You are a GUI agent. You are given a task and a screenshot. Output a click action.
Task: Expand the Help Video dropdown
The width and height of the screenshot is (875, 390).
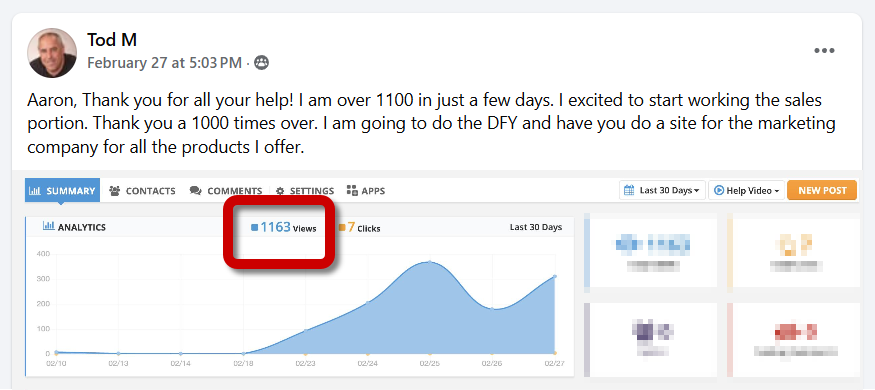[747, 190]
